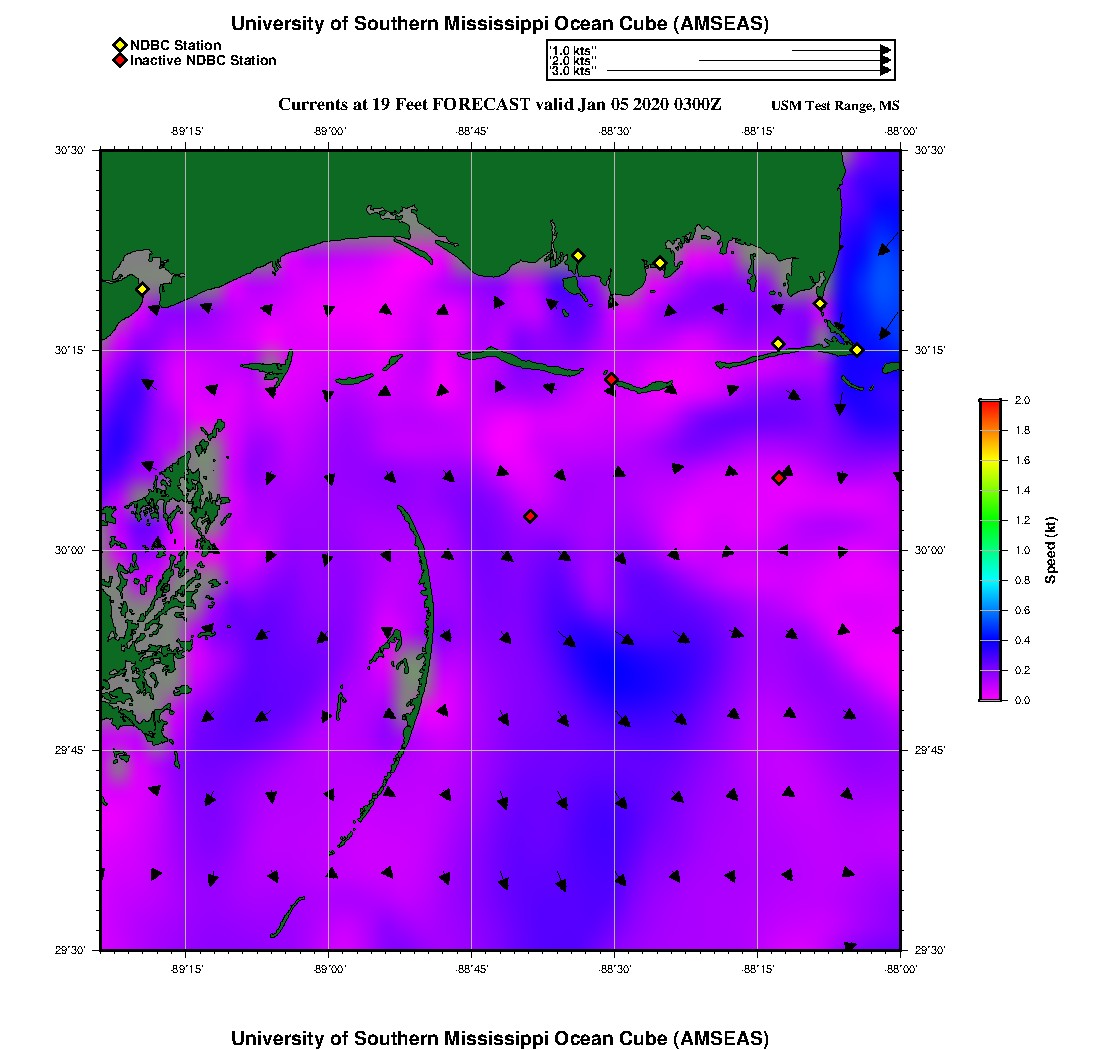
Task: Click the top "Ocean Cube (AMSEAS)" title
Action: point(500,24)
